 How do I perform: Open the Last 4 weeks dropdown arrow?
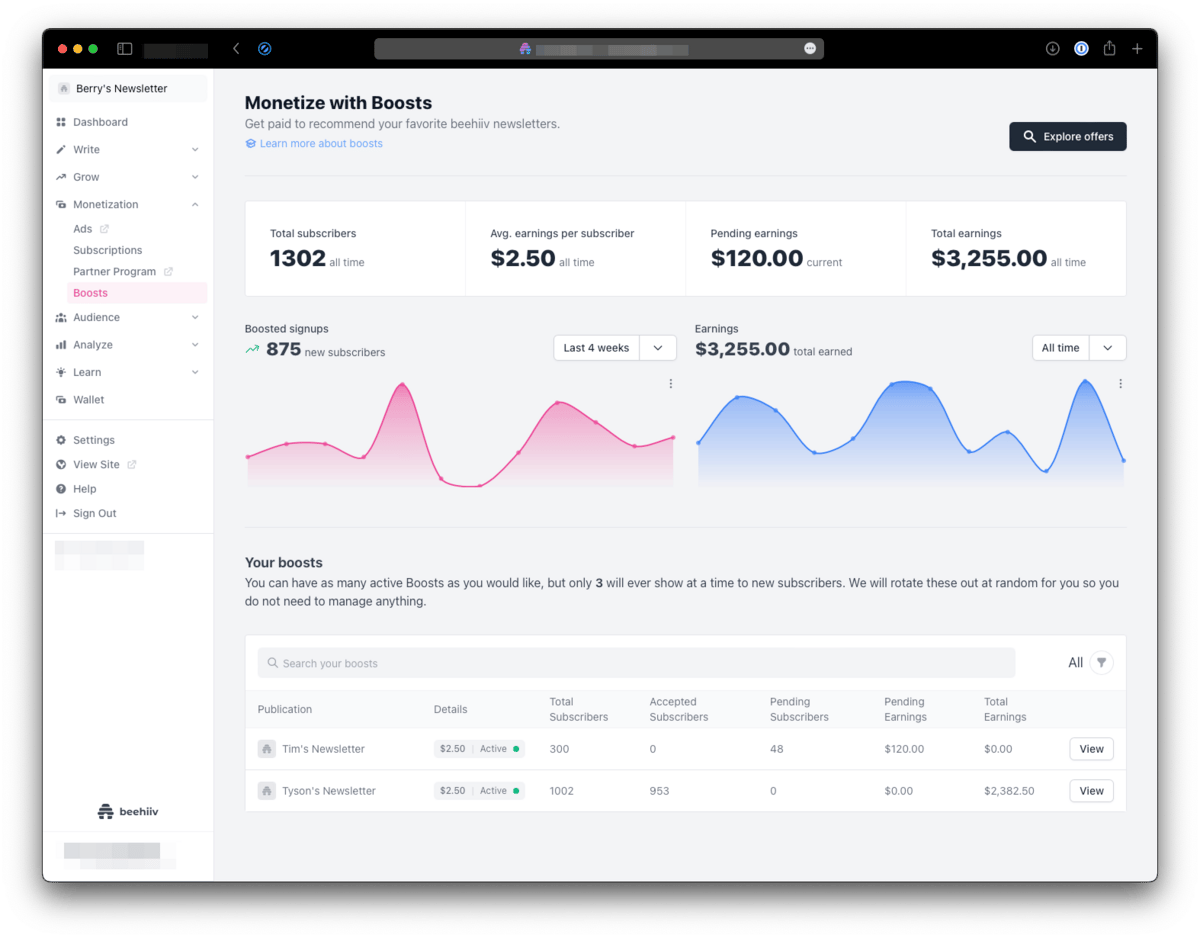point(658,348)
